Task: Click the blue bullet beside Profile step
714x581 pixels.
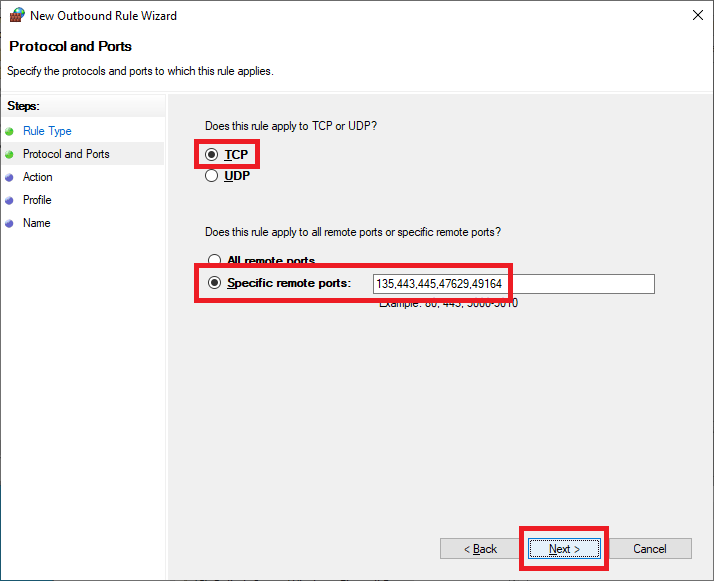Action: point(10,200)
